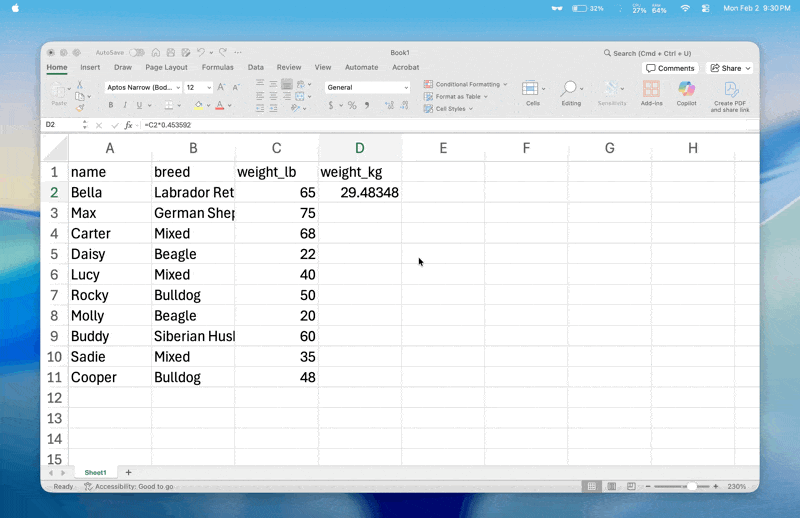The image size is (800, 518).
Task: Click the Home house icon in title bar
Action: (x=156, y=53)
